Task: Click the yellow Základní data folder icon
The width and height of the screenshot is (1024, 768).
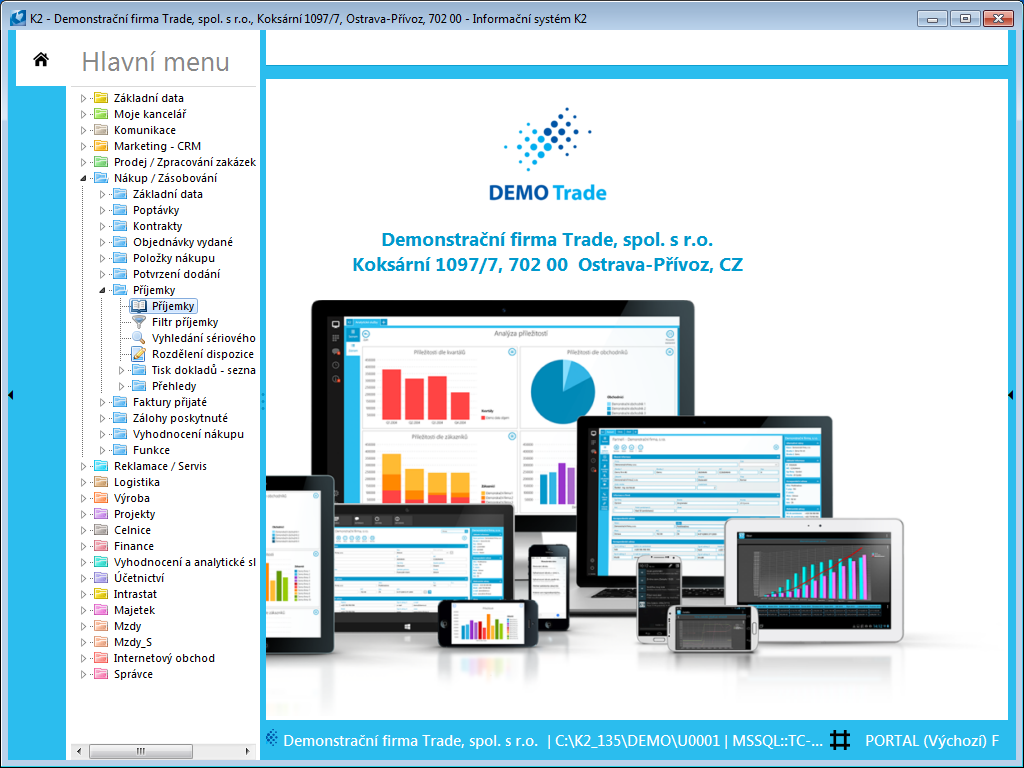Action: coord(101,98)
